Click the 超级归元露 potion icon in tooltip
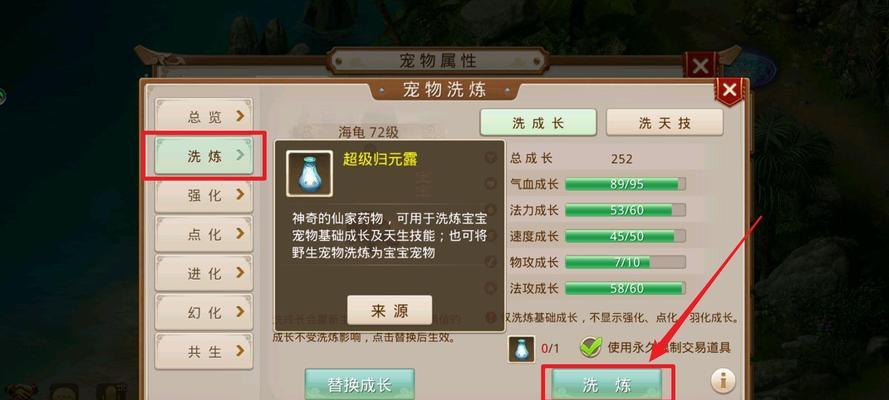The width and height of the screenshot is (889, 400). coord(309,173)
